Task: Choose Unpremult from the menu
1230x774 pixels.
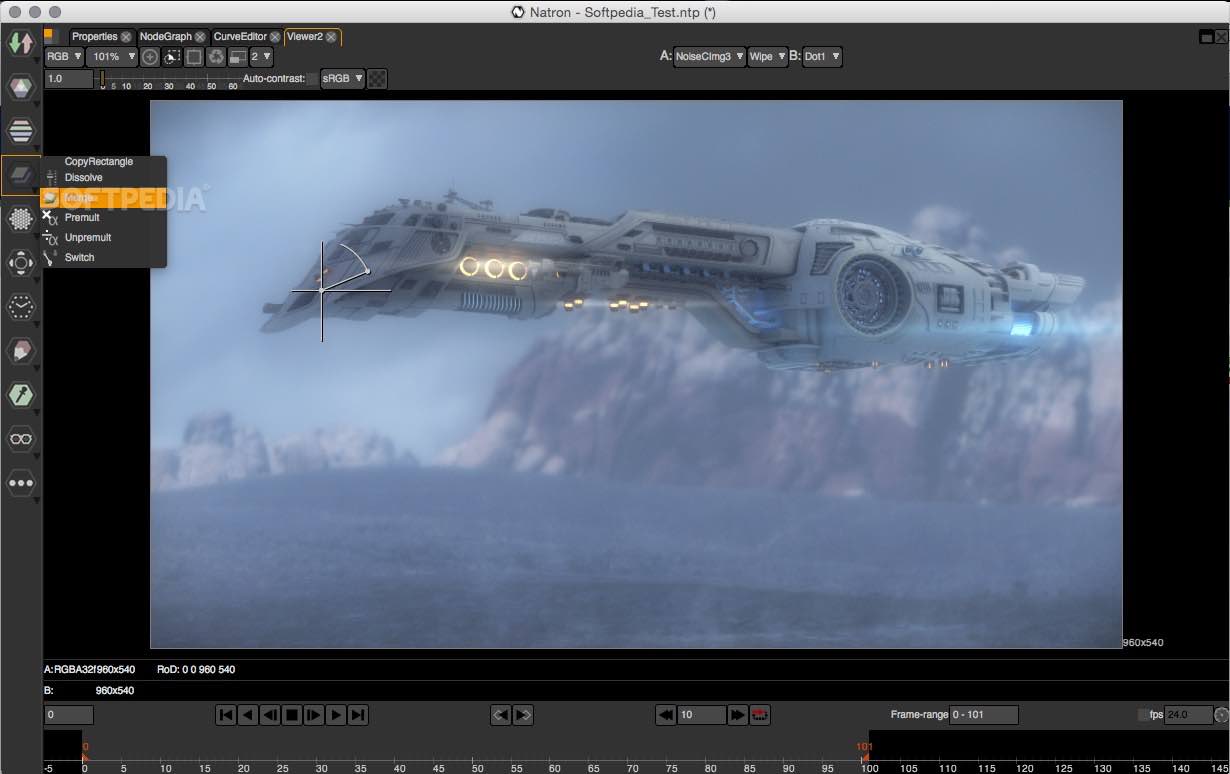Action: pos(103,237)
